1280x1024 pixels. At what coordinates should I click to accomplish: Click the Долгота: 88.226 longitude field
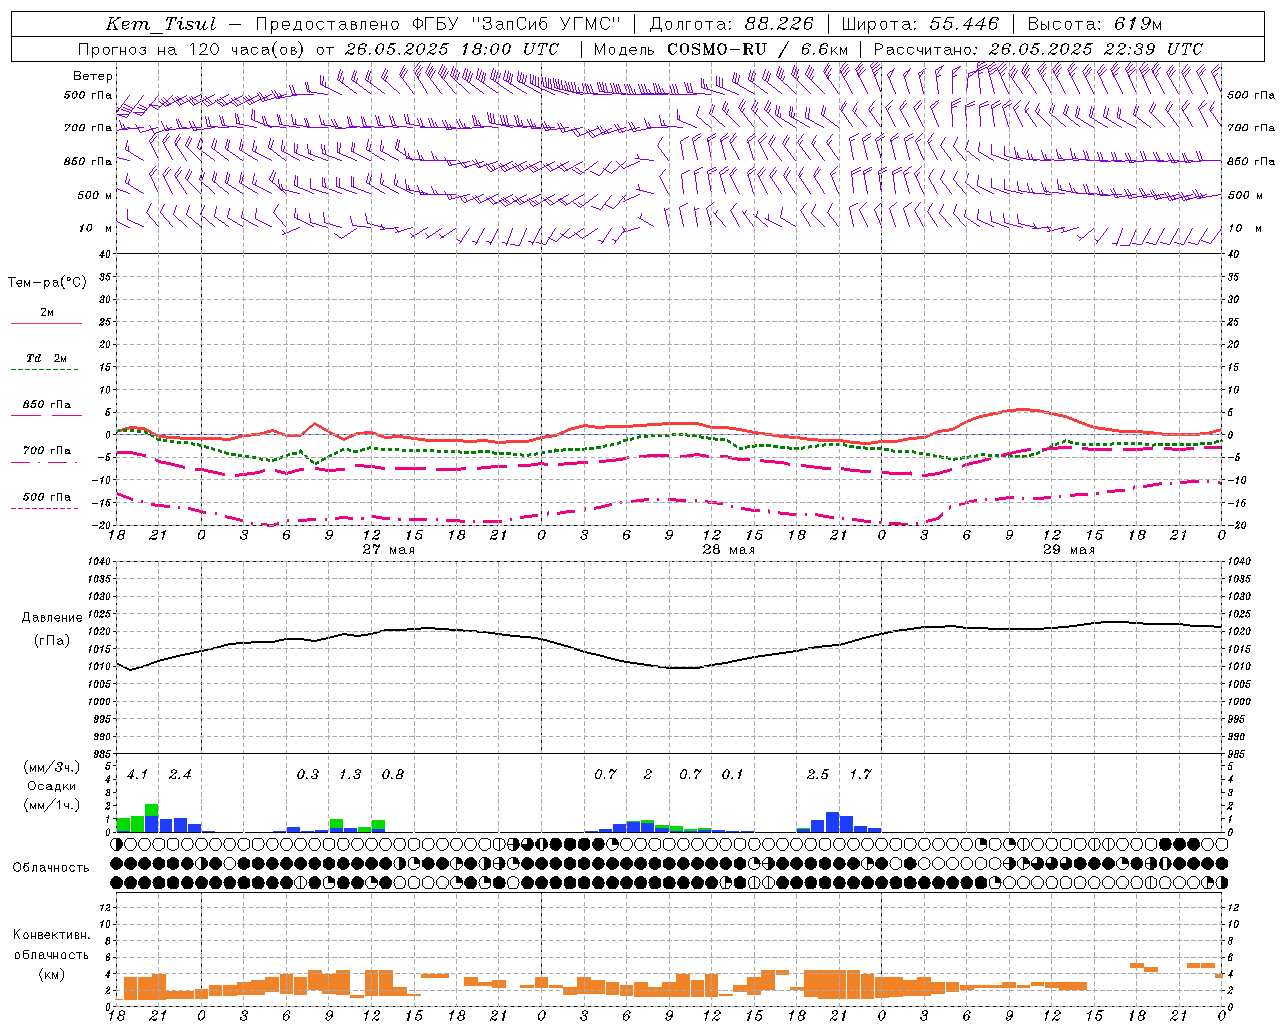732,24
